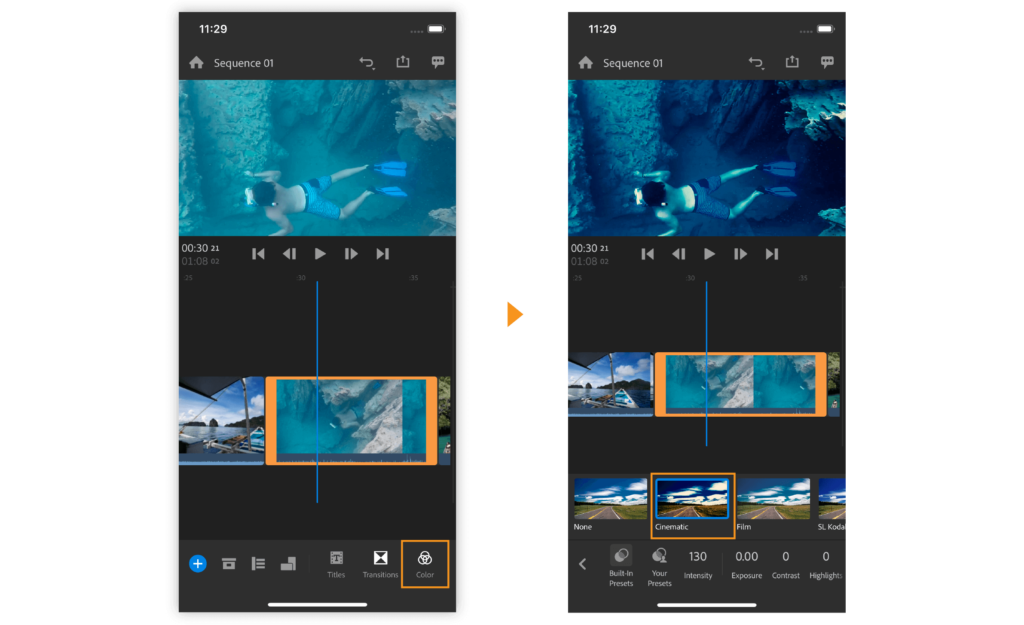1024x625 pixels.
Task: Step forward one frame in color presets screen
Action: (740, 254)
